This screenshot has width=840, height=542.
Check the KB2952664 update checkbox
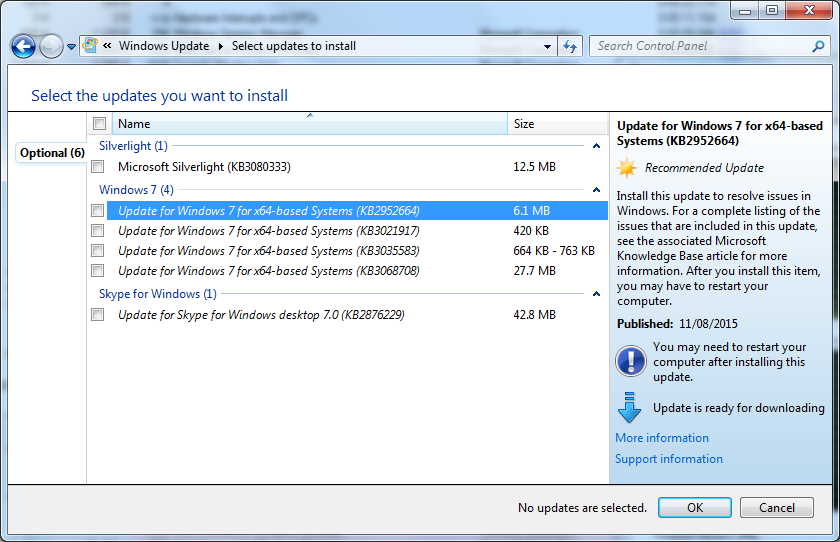98,211
